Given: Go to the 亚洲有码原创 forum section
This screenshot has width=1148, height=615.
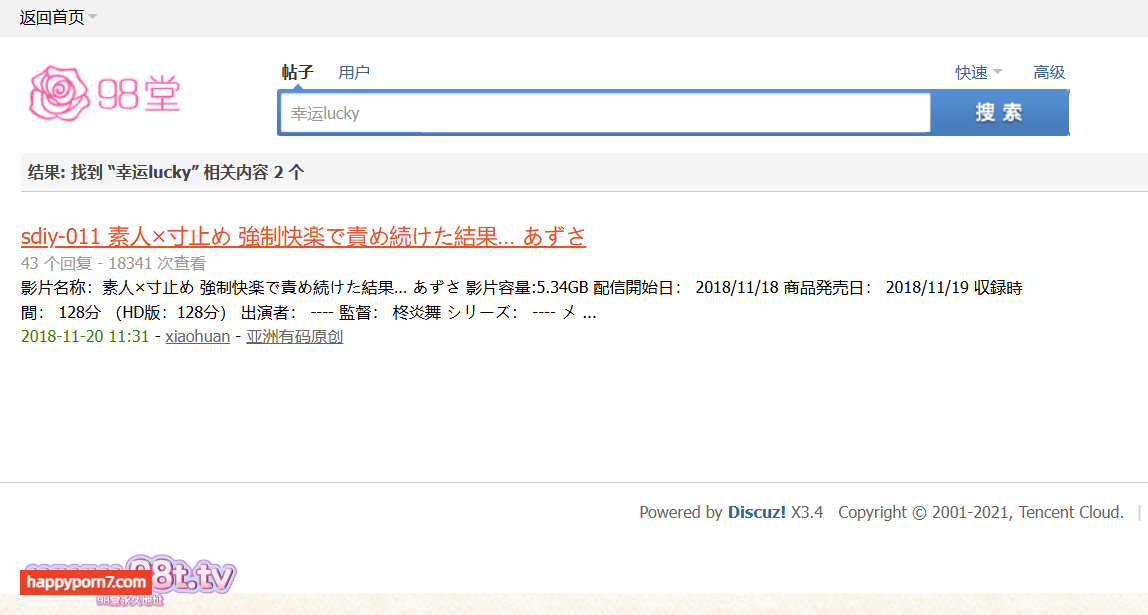Looking at the screenshot, I should pyautogui.click(x=294, y=337).
